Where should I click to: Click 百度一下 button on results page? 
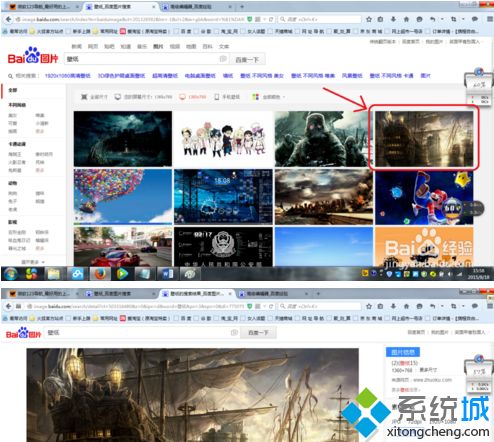pyautogui.click(x=247, y=60)
